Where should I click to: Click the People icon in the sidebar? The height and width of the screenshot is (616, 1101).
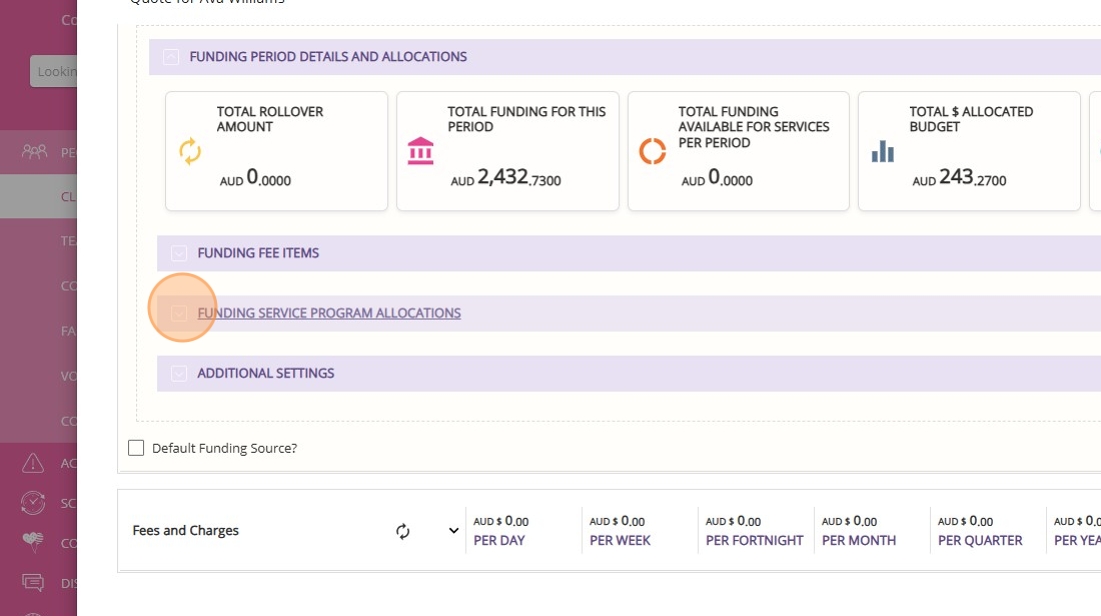click(x=34, y=152)
